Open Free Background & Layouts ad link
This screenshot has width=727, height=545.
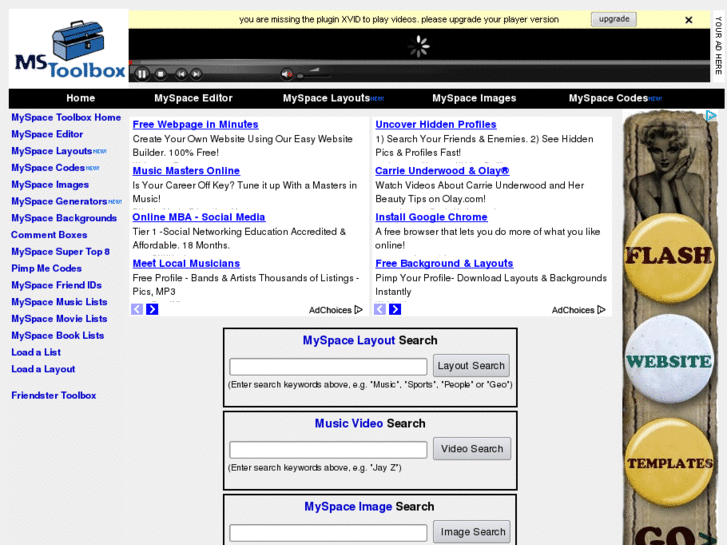coord(444,263)
